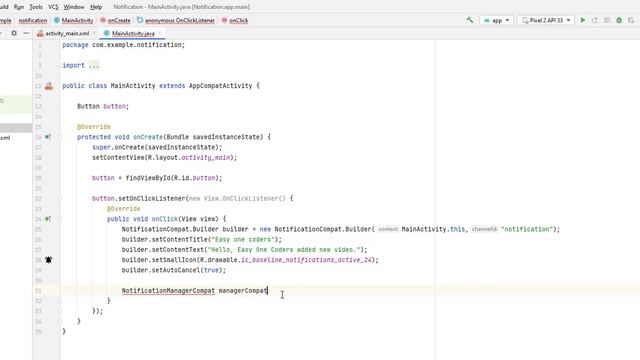Click the icon beside anonymous OnClickListener breadcrumb

point(140,20)
